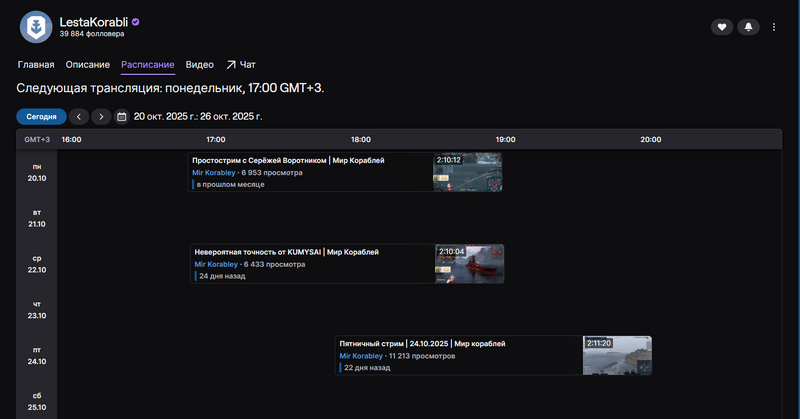Open the Видео tab

click(200, 65)
